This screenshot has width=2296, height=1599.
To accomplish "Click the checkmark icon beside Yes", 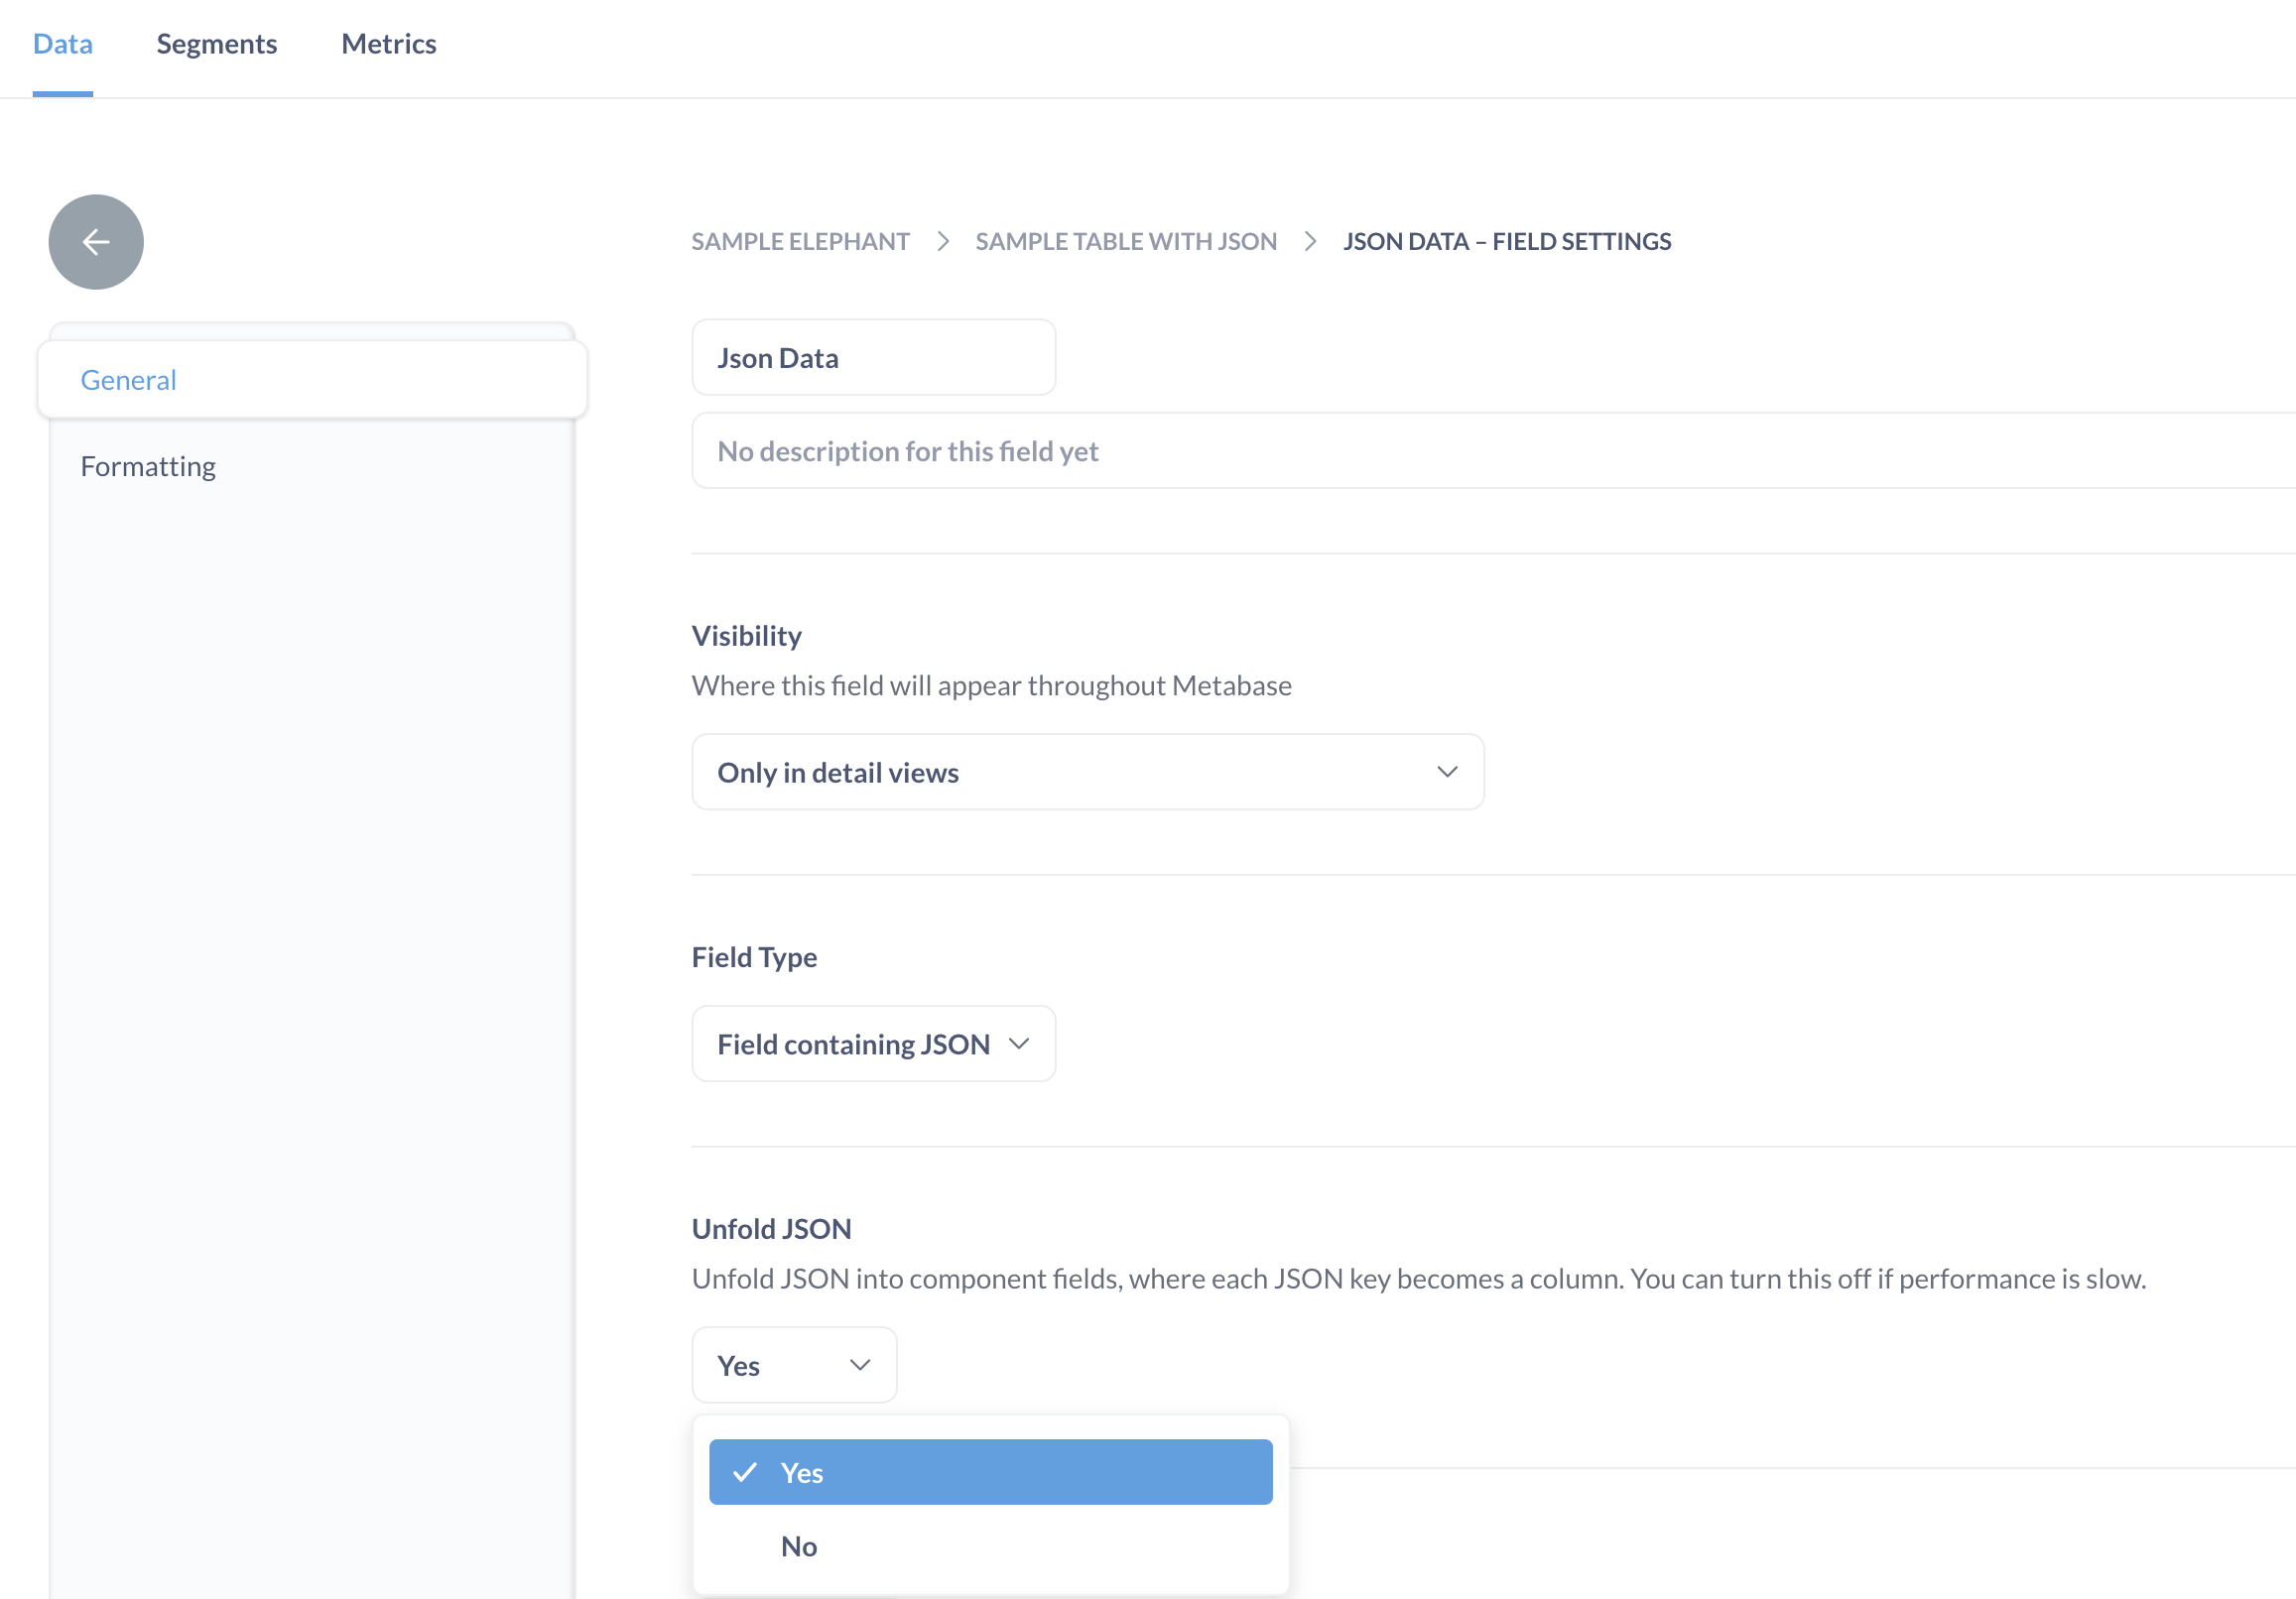I will [x=745, y=1472].
